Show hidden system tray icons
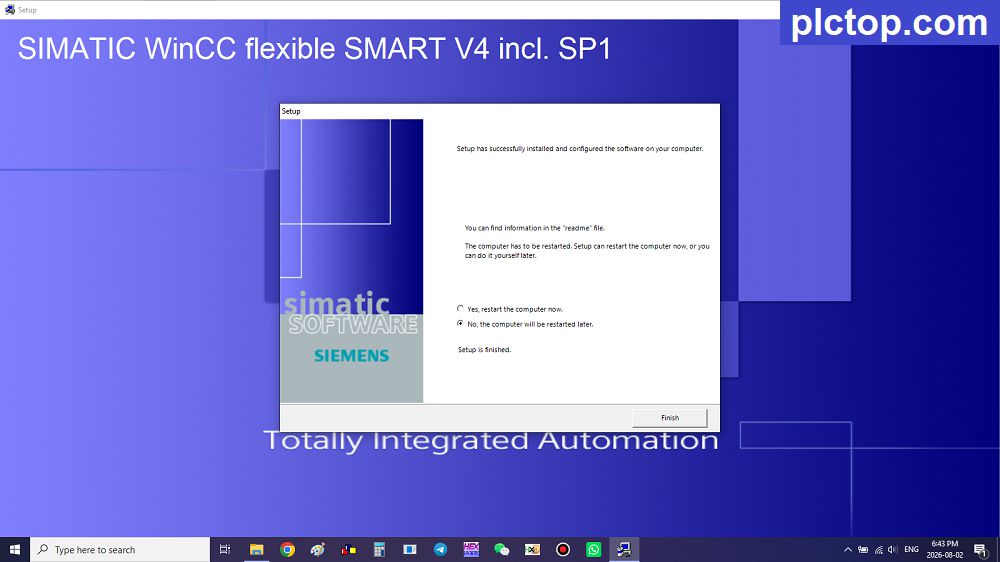This screenshot has width=1000, height=562. [x=848, y=549]
